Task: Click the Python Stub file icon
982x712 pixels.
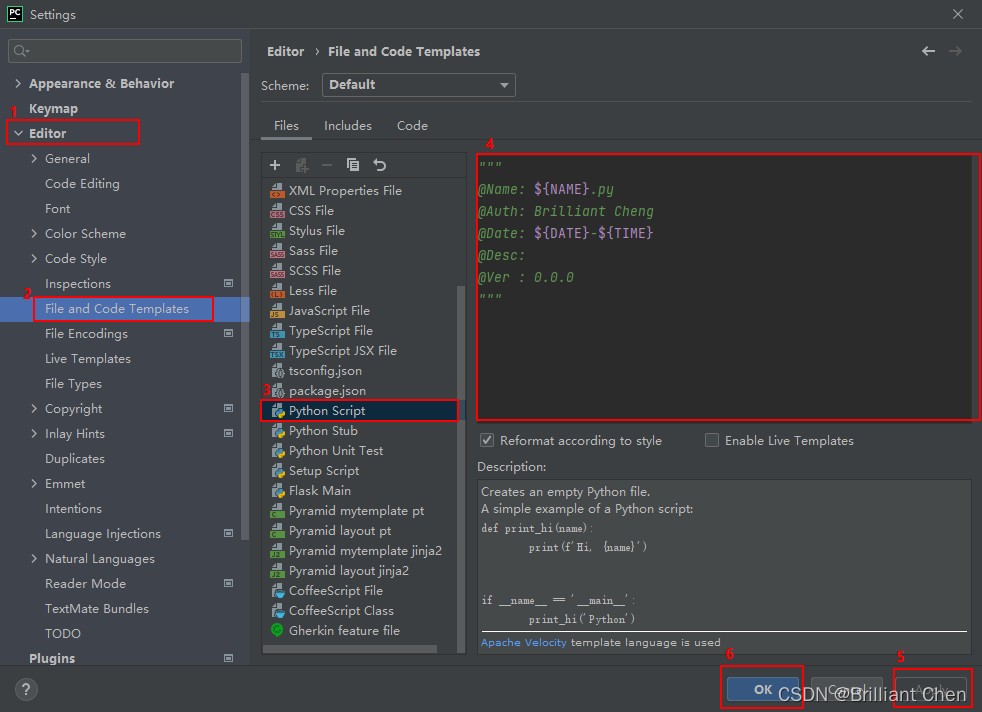Action: [x=277, y=431]
